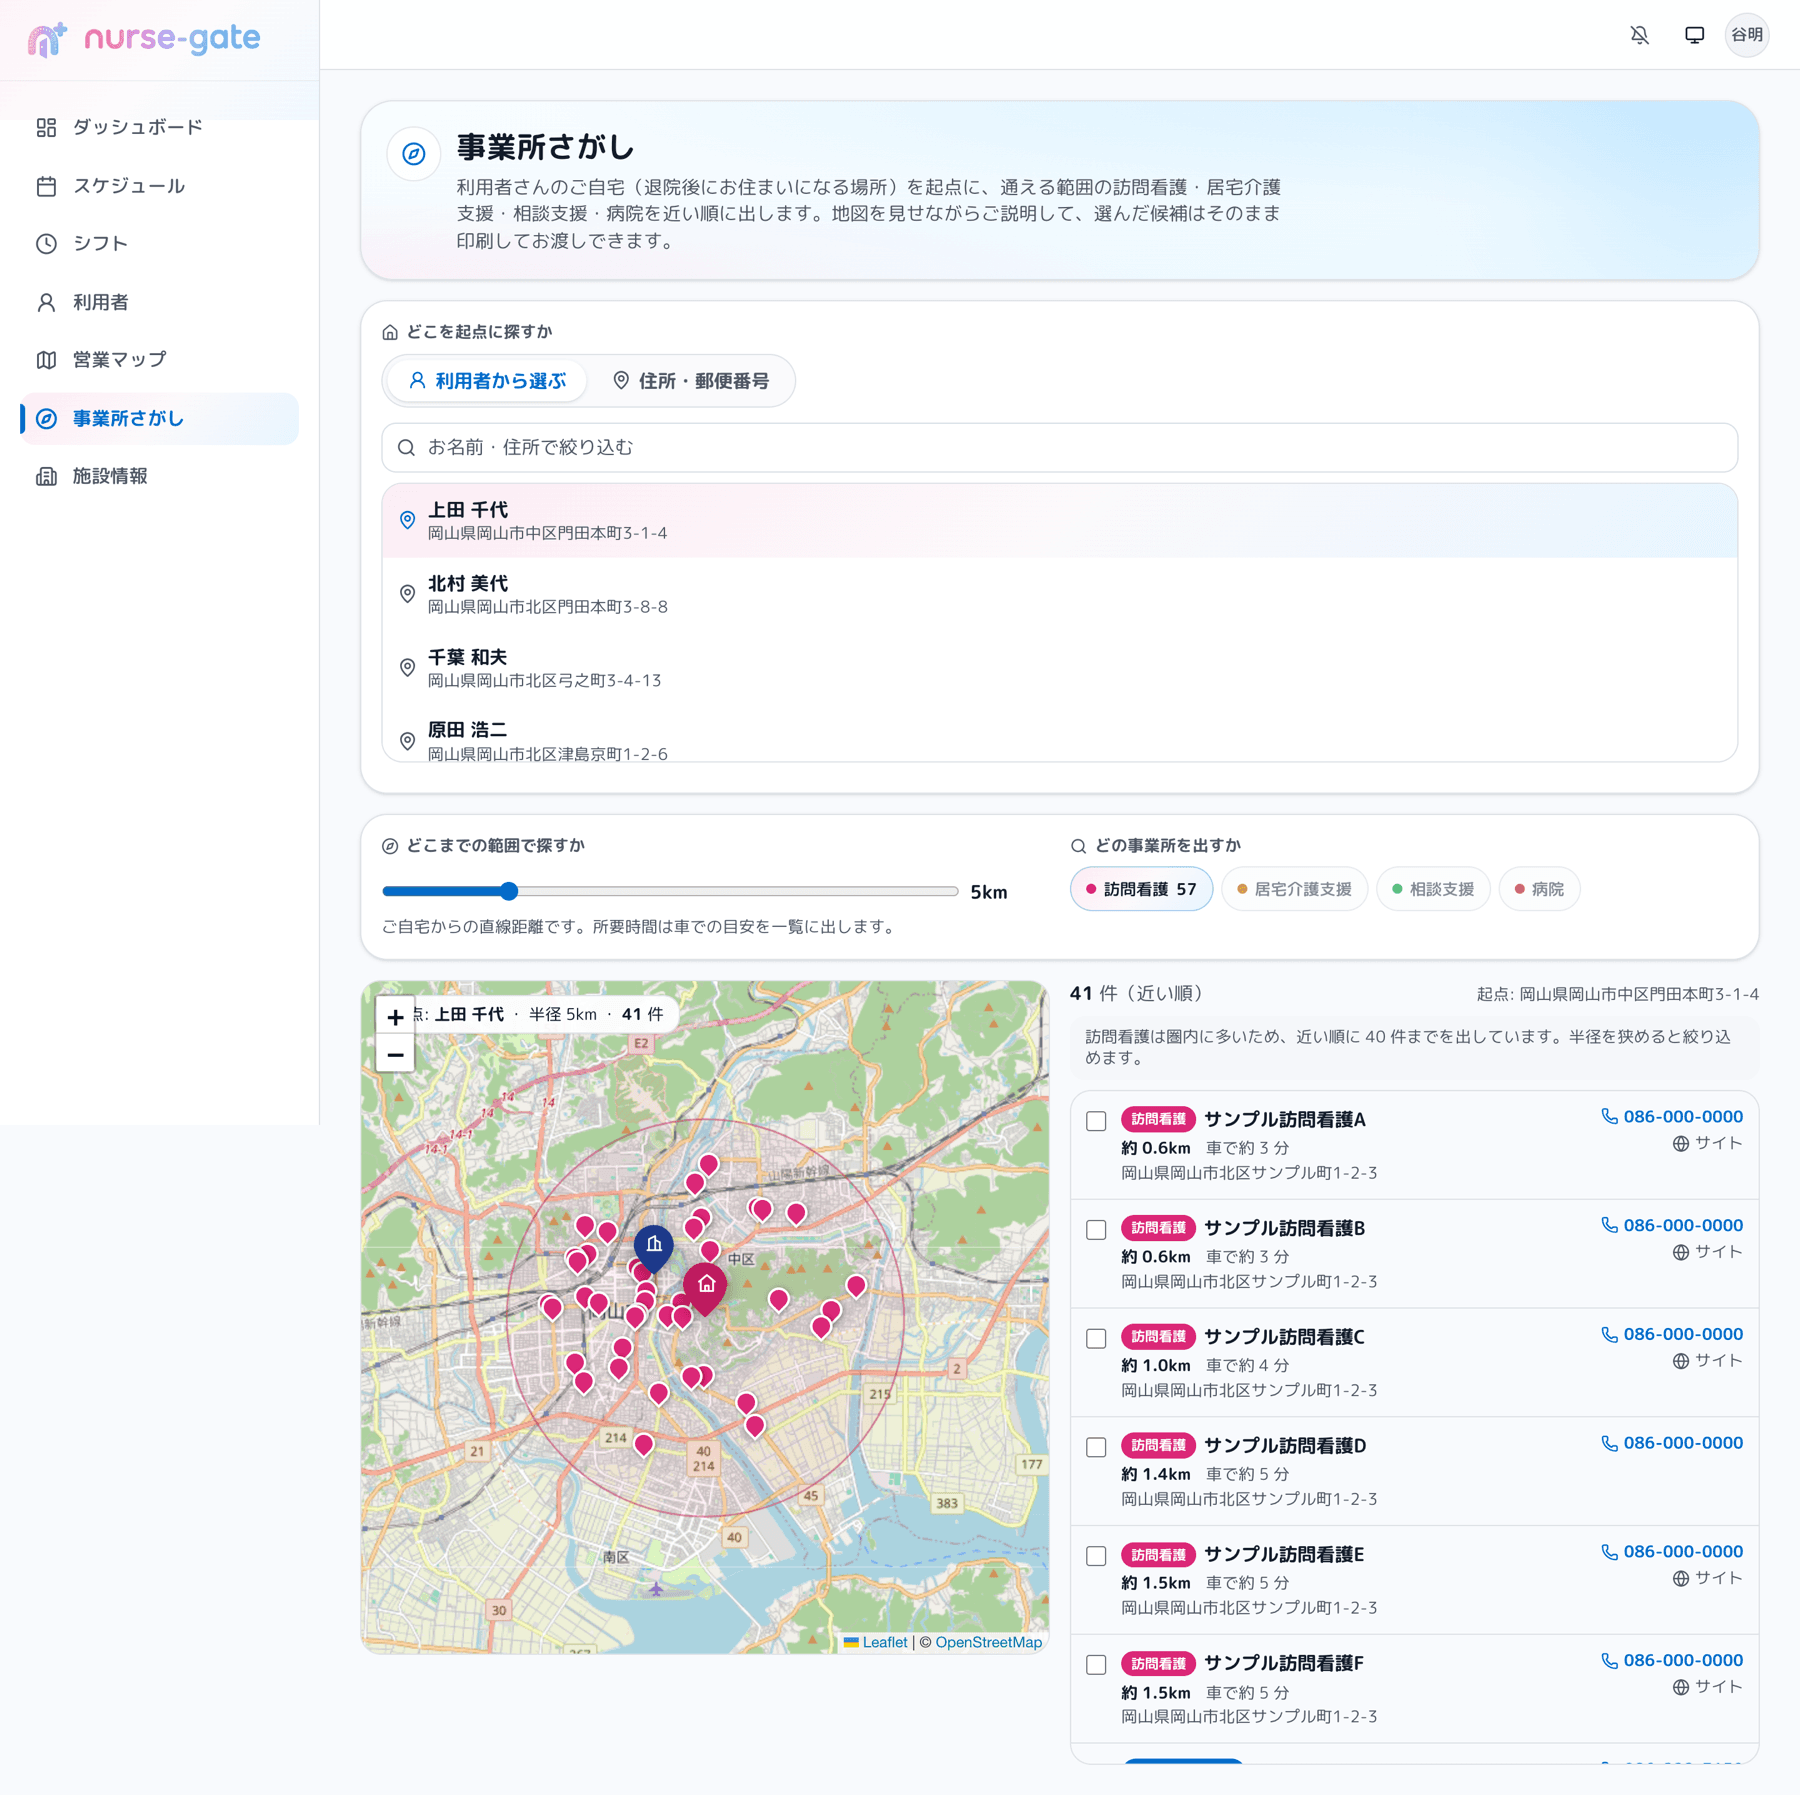
Task: Zoom out the map with minus button
Action: [395, 1055]
